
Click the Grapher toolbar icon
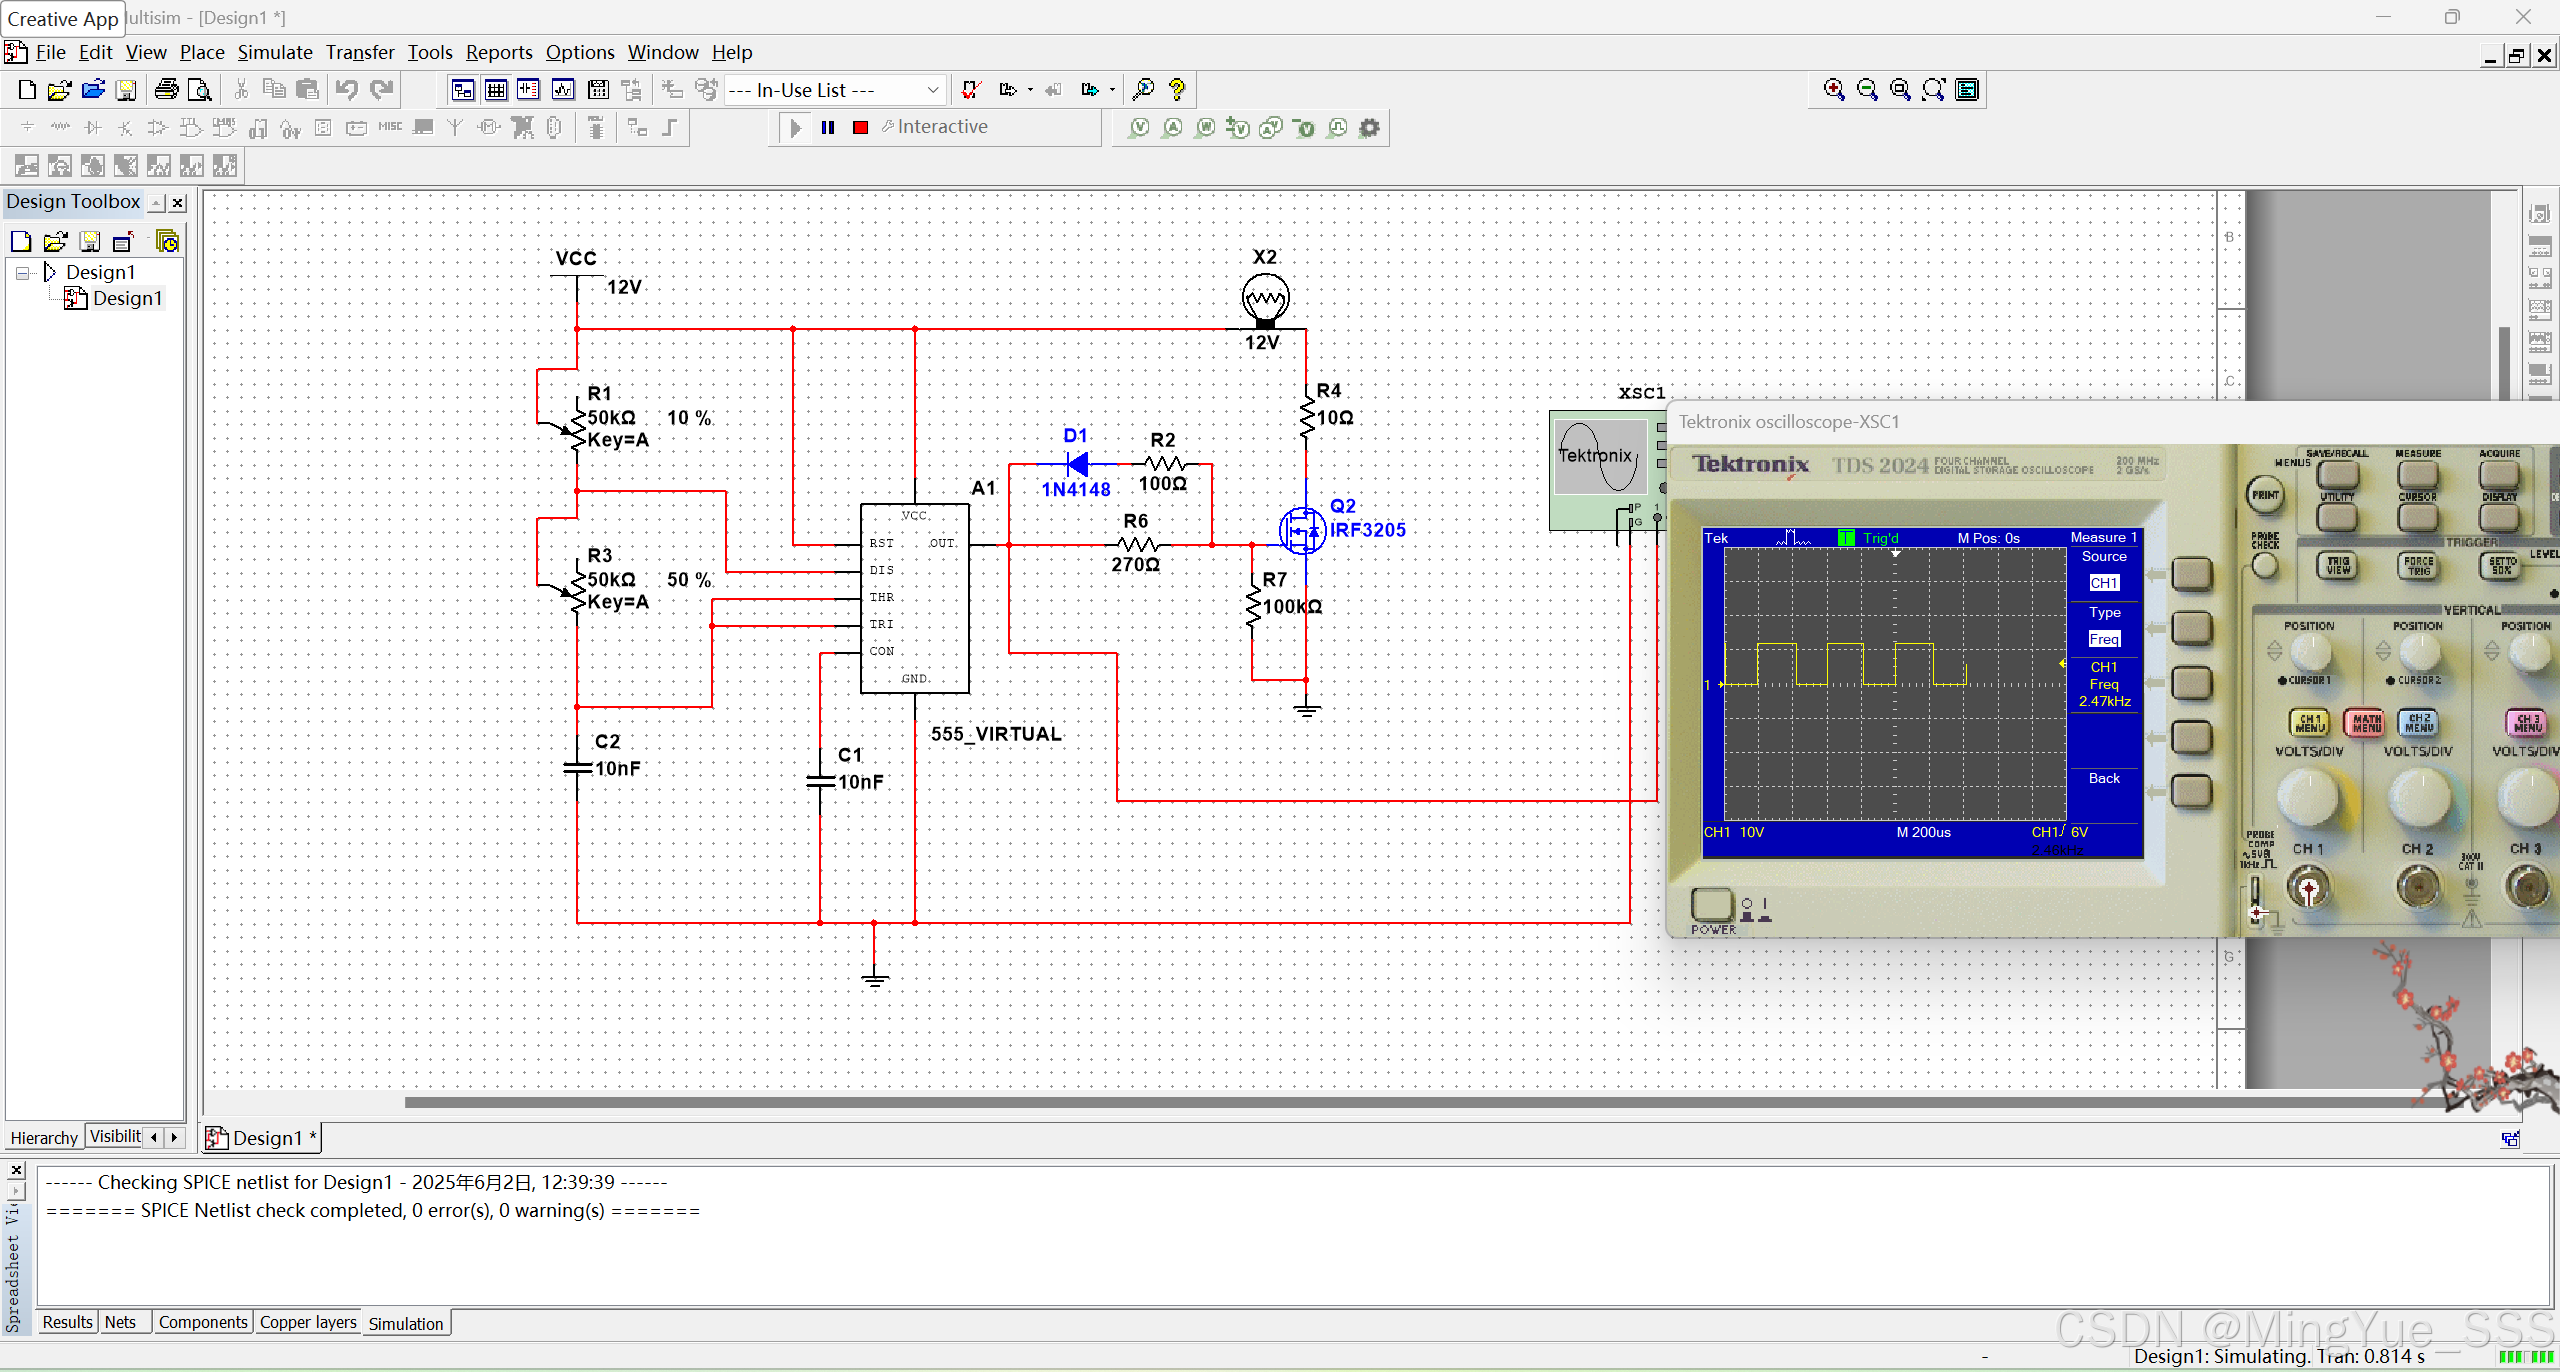click(563, 90)
